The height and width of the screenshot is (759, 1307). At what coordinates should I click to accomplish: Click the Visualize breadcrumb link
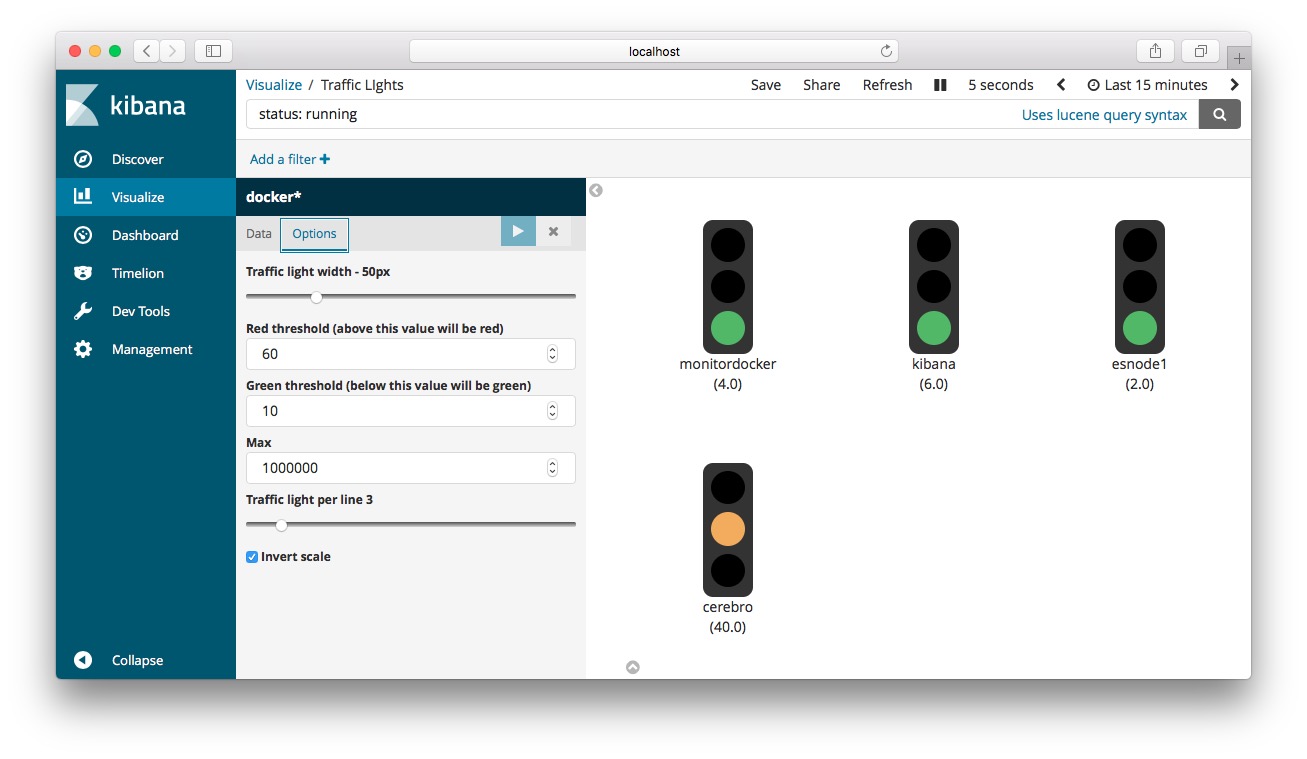pyautogui.click(x=274, y=85)
